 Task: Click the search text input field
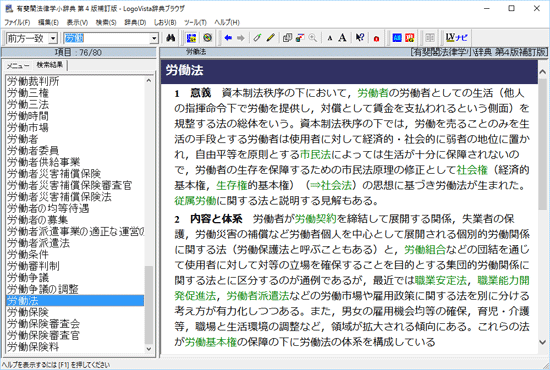pos(107,38)
